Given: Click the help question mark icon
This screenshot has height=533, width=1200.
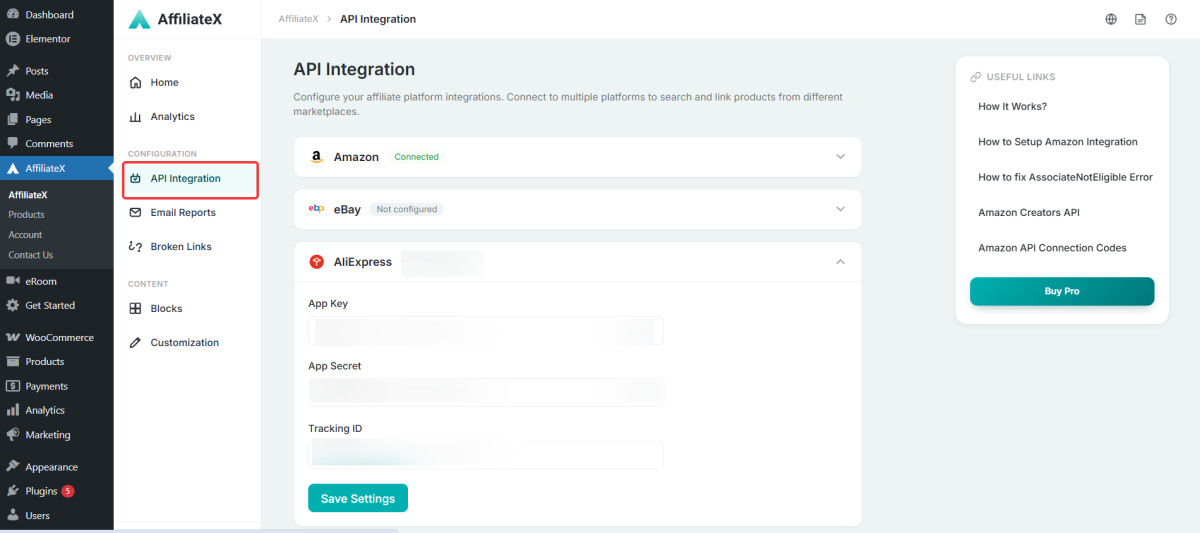Looking at the screenshot, I should (x=1170, y=19).
